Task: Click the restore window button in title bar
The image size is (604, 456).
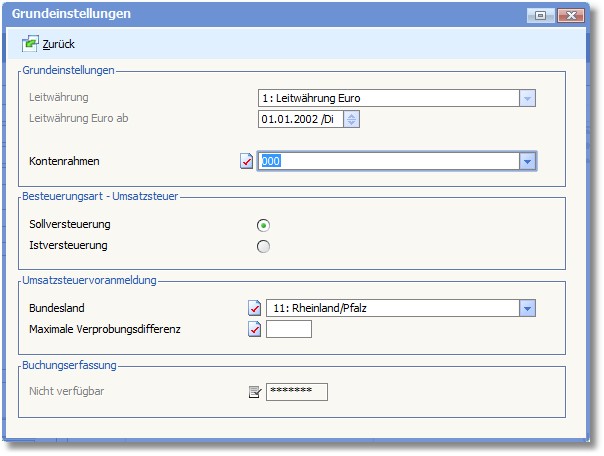Action: (x=541, y=15)
